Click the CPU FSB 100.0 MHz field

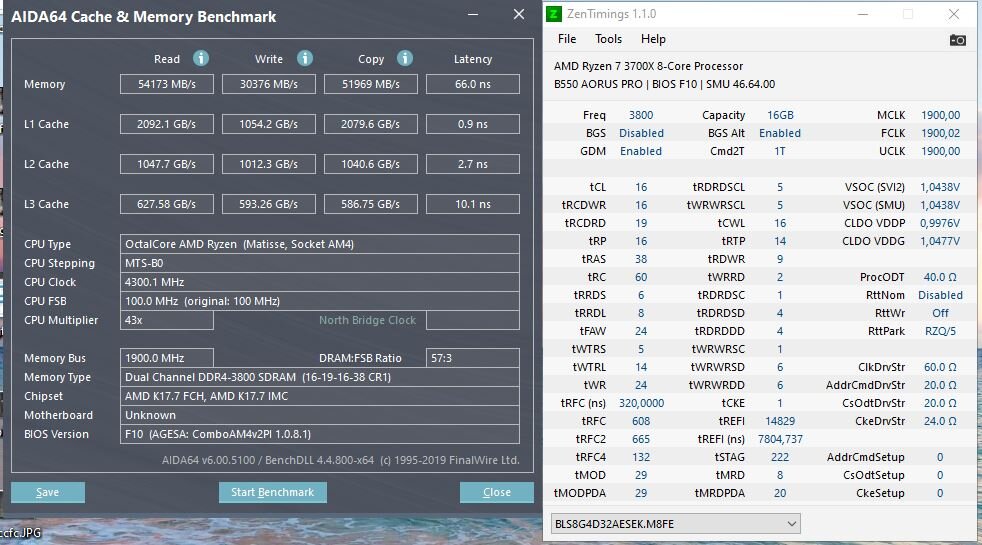(x=319, y=301)
